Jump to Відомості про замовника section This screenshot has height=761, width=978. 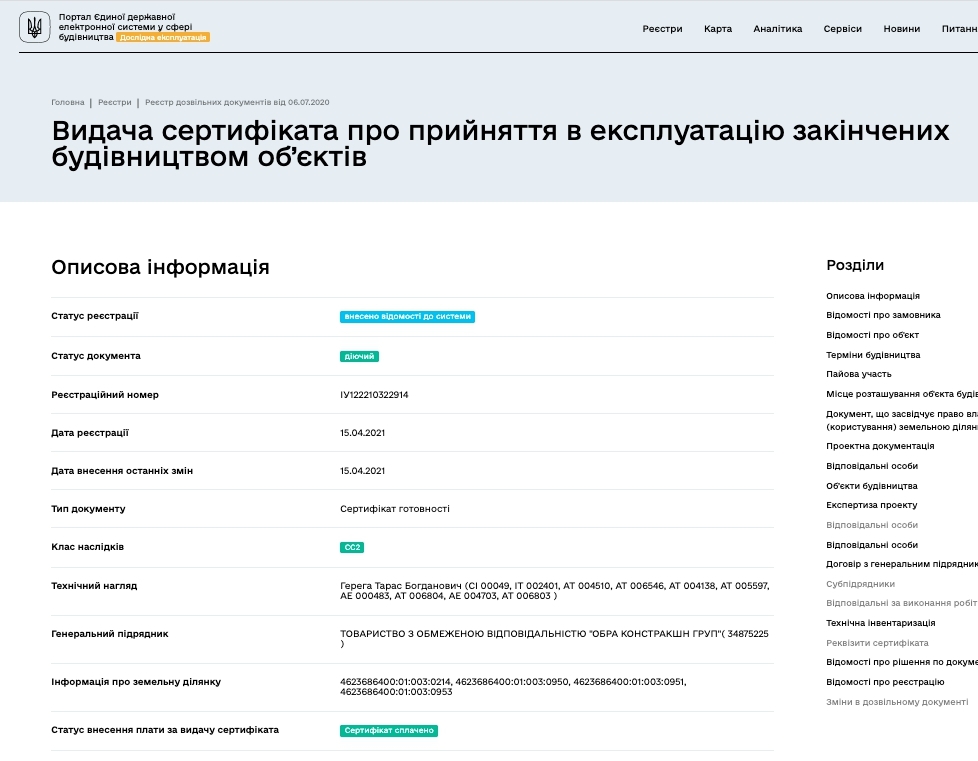(883, 315)
